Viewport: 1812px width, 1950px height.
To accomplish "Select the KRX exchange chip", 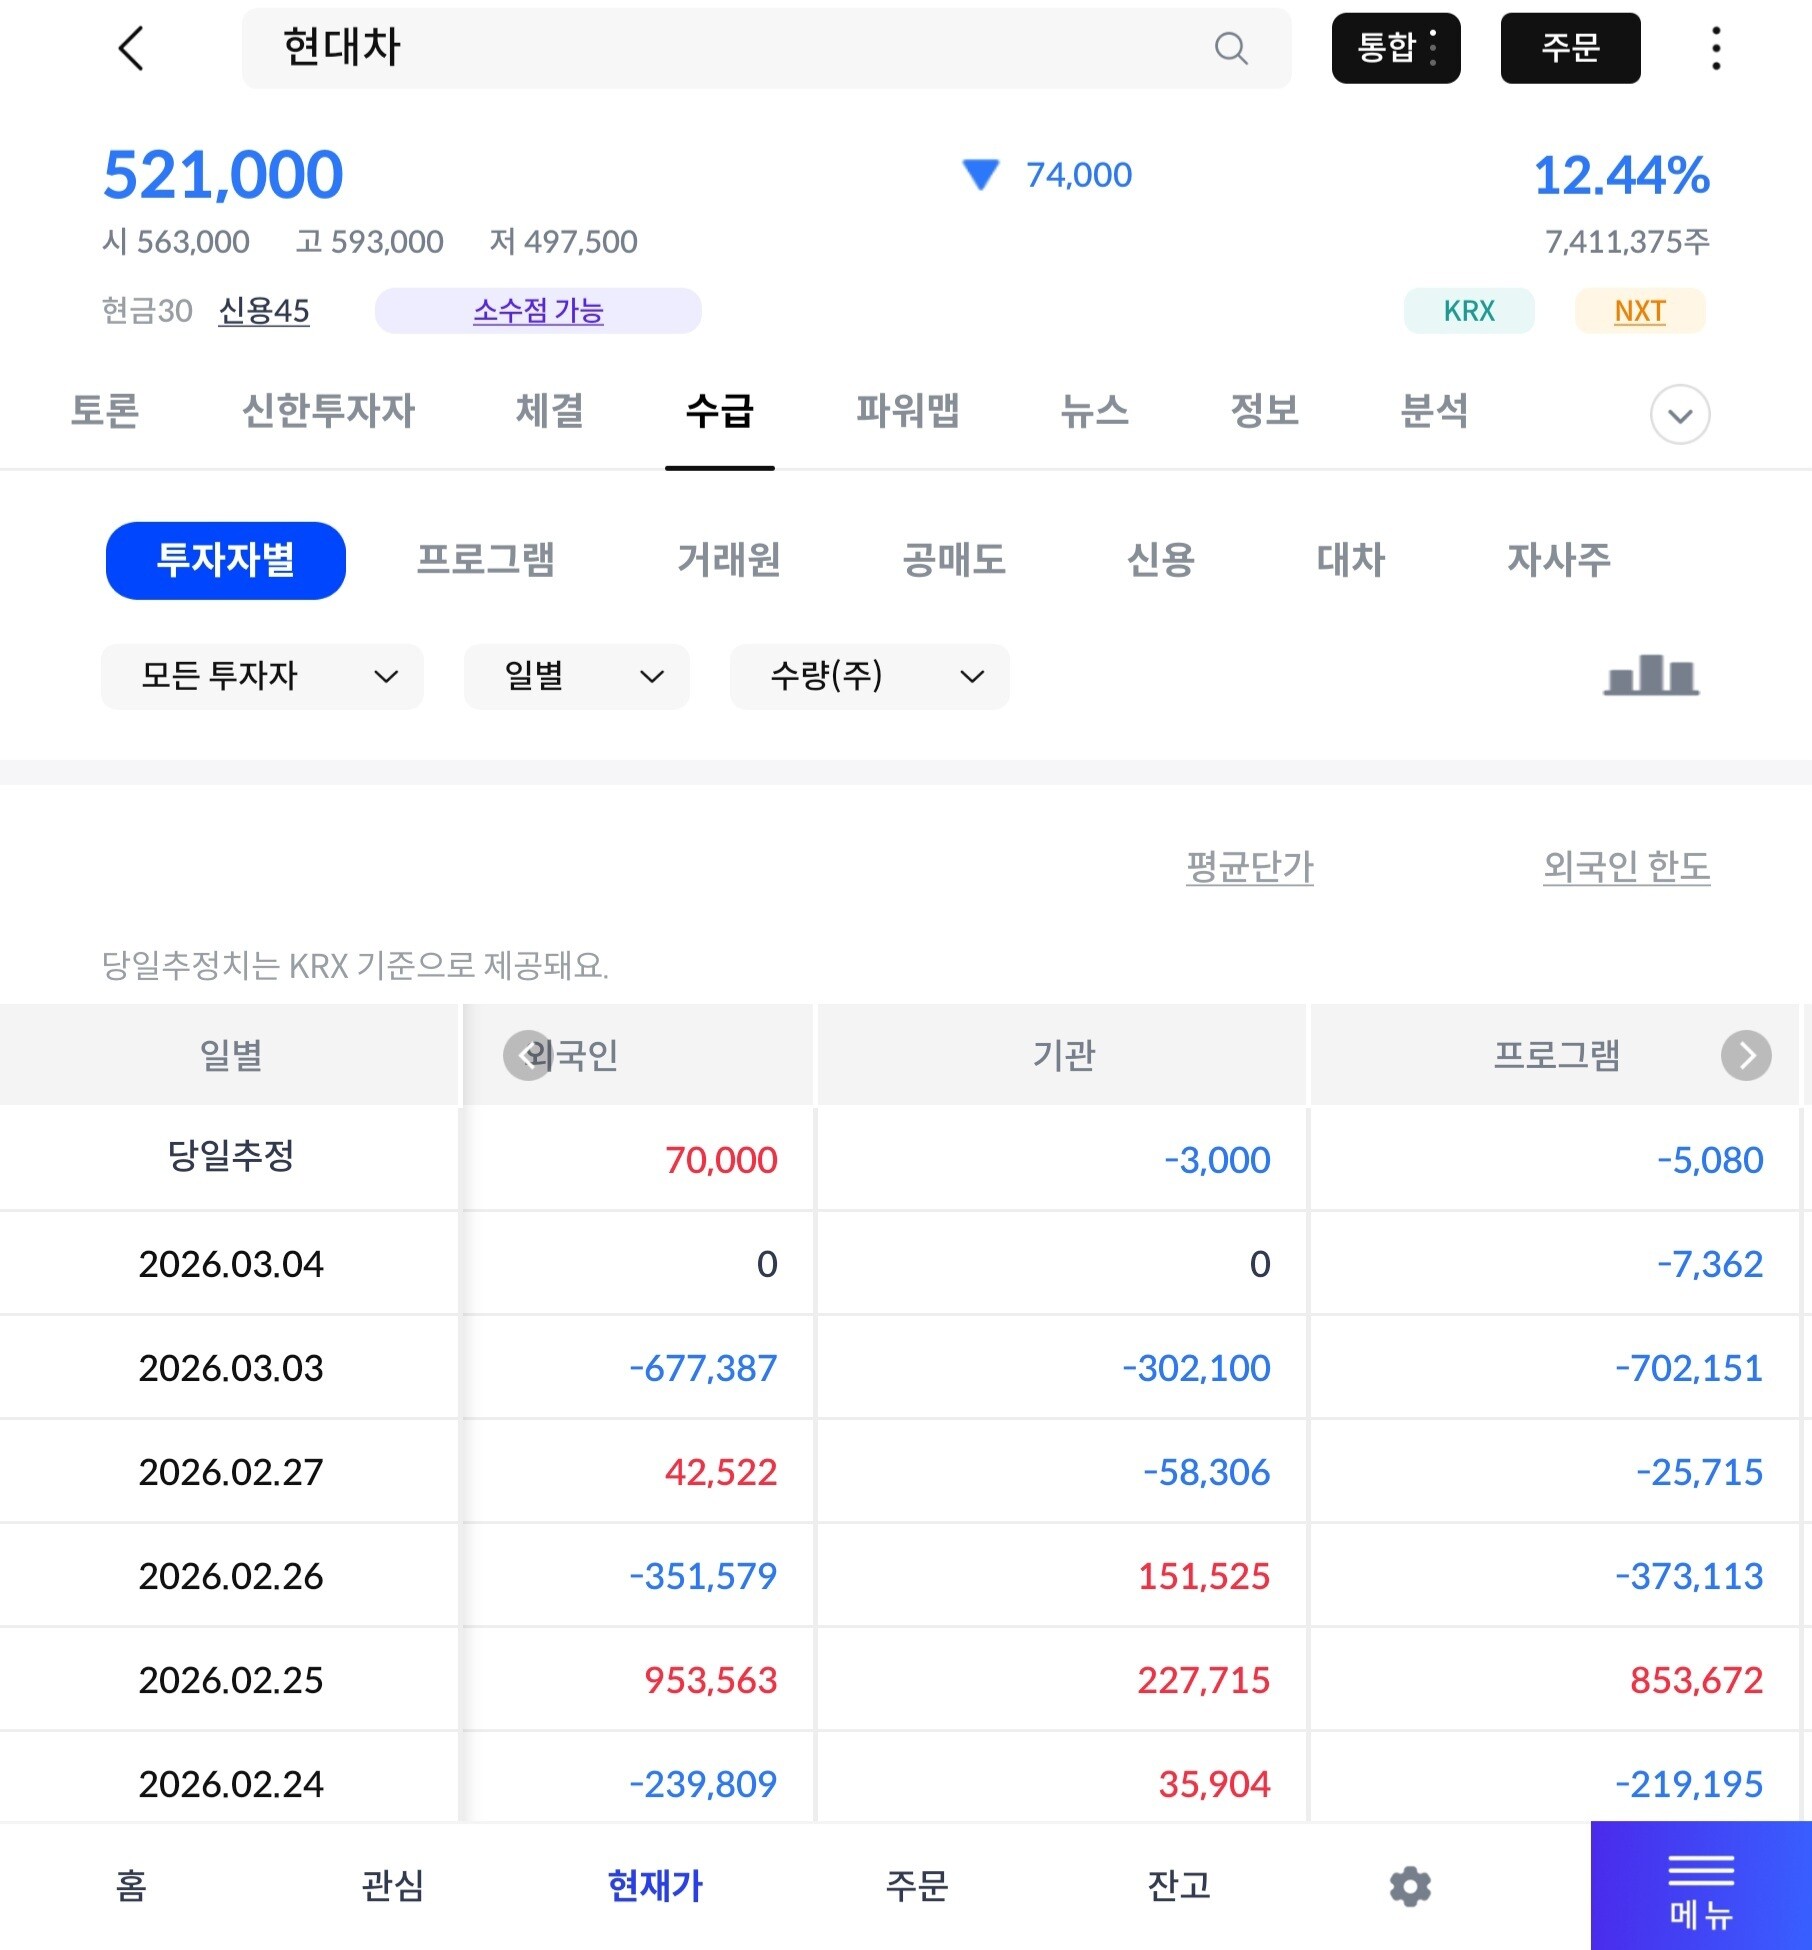I will [x=1469, y=311].
